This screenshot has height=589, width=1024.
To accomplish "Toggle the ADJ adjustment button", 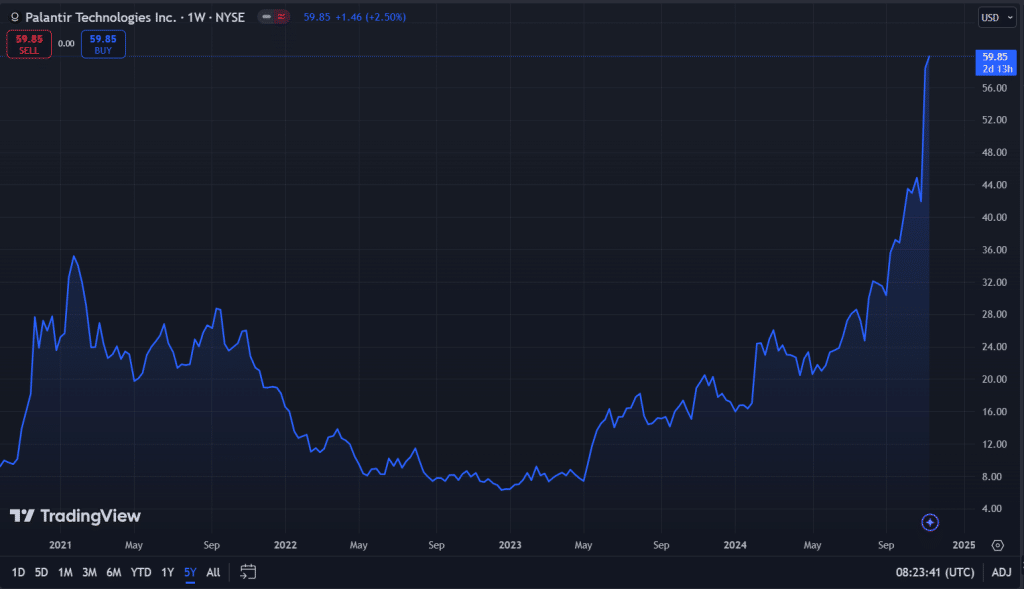I will pos(1001,573).
